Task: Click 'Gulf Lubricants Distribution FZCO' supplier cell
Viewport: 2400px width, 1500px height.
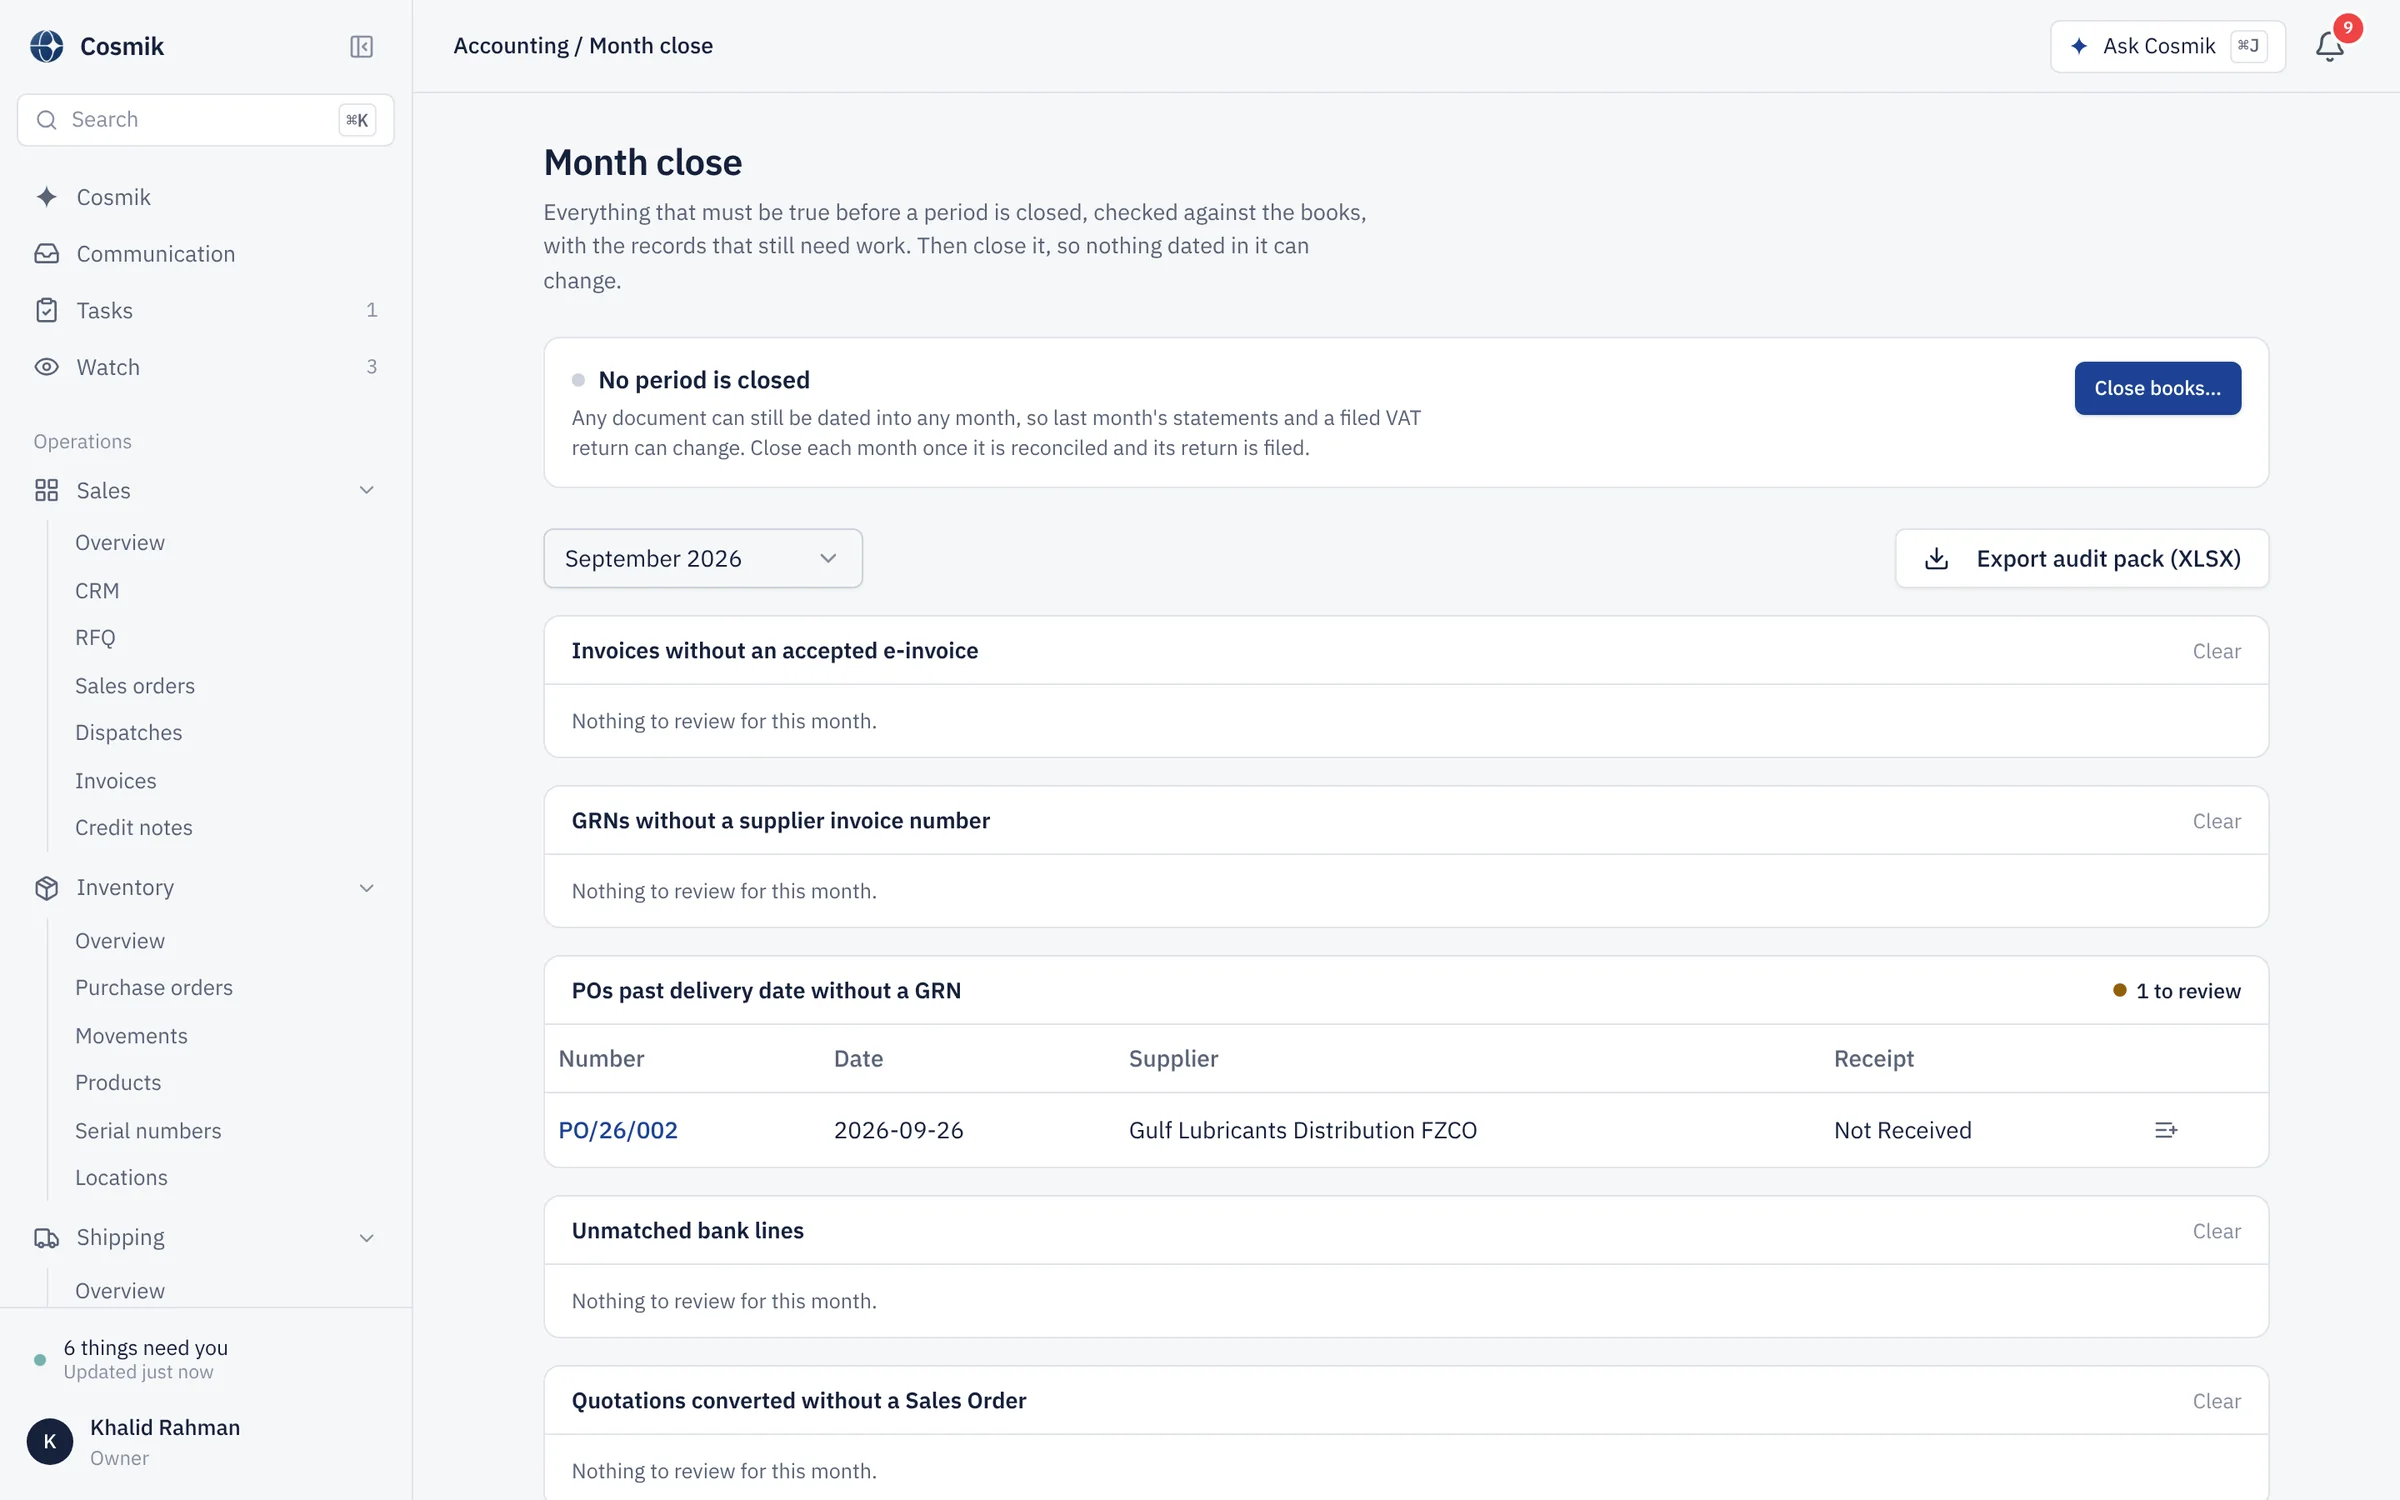Action: pyautogui.click(x=1302, y=1130)
